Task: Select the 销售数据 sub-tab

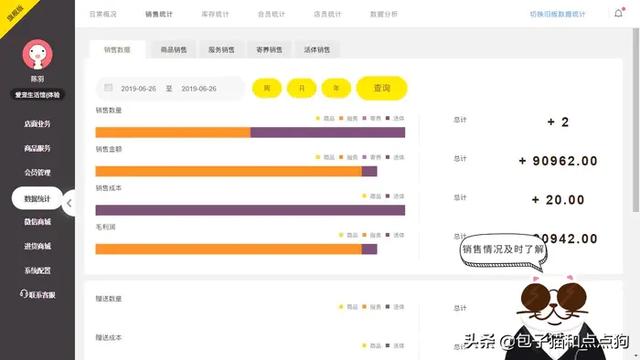Action: pos(117,50)
